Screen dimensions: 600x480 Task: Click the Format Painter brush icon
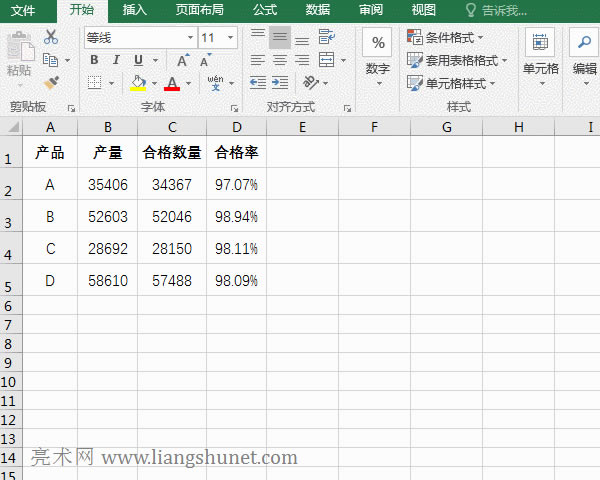pyautogui.click(x=51, y=82)
